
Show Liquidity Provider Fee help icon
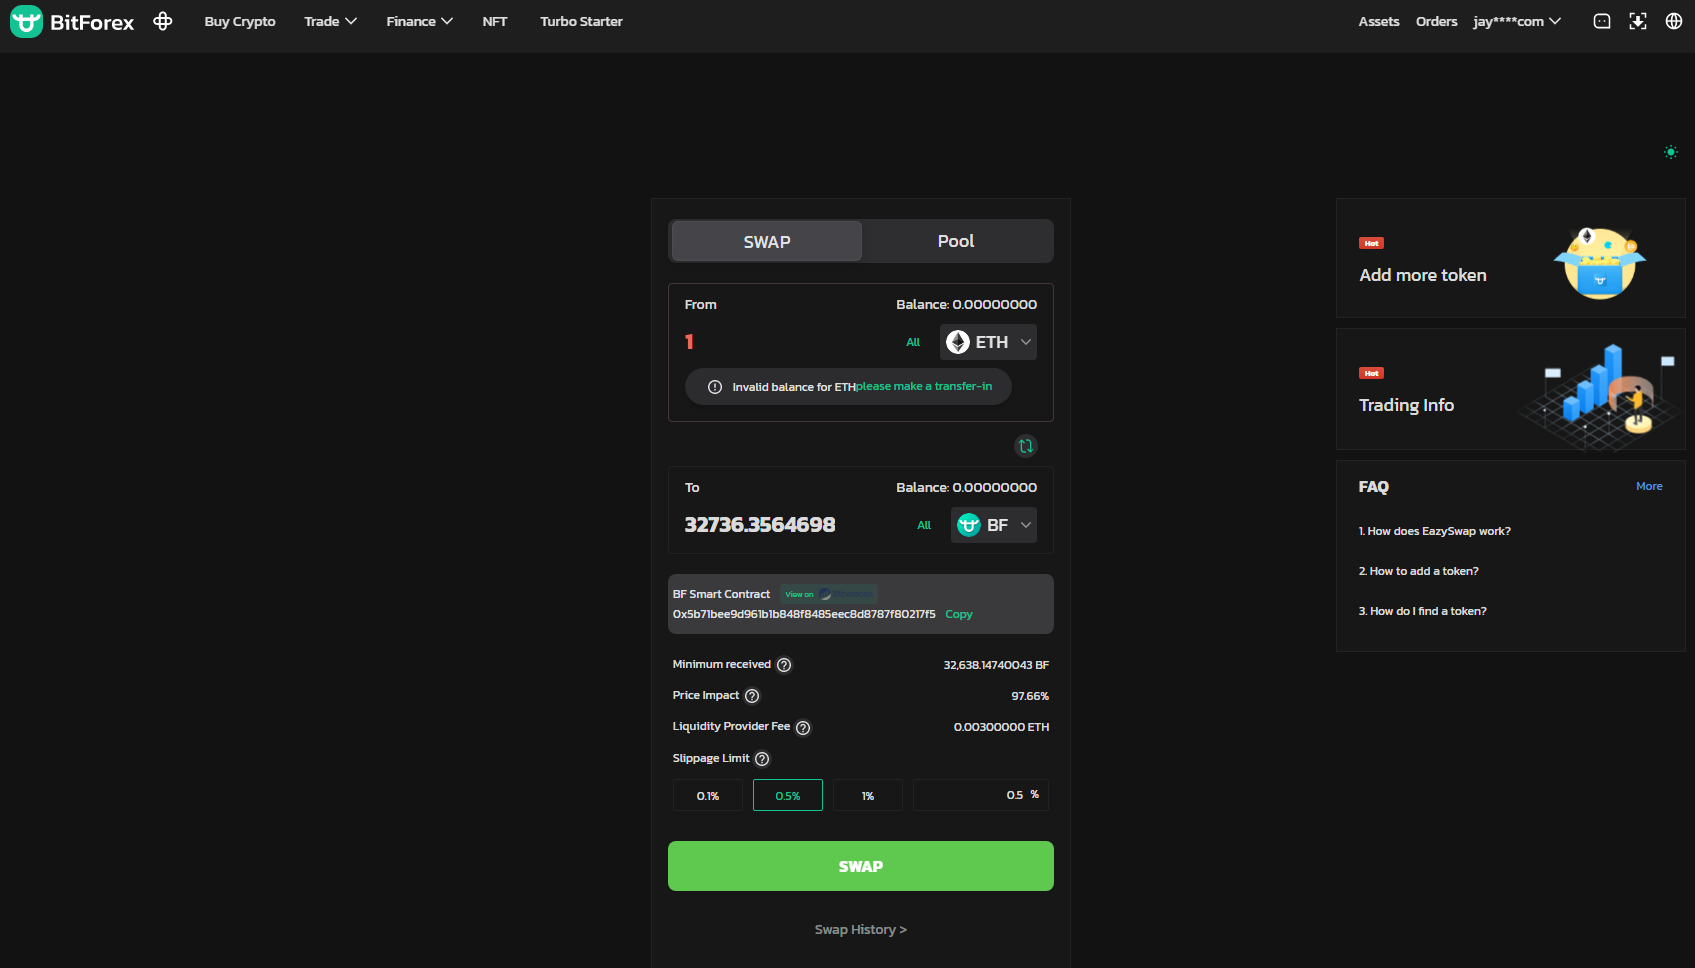(x=803, y=728)
